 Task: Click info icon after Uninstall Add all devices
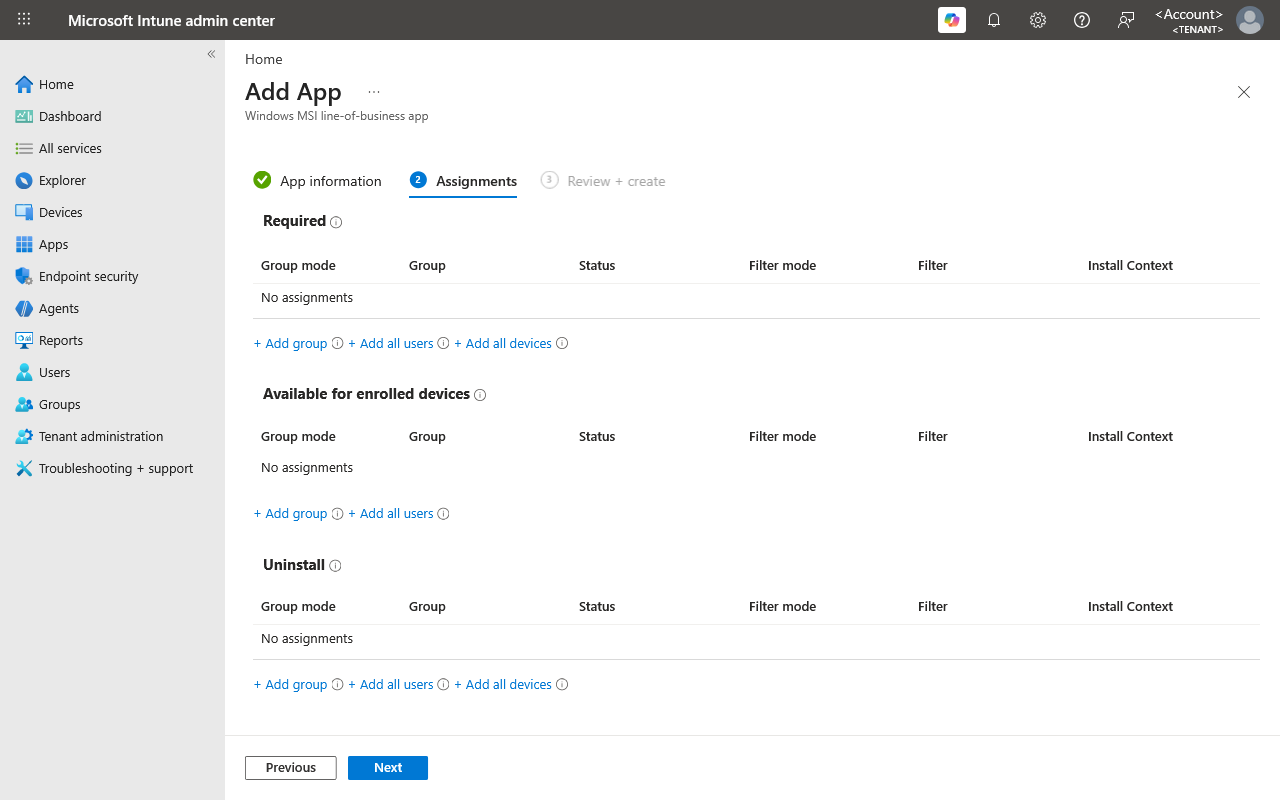pos(562,684)
